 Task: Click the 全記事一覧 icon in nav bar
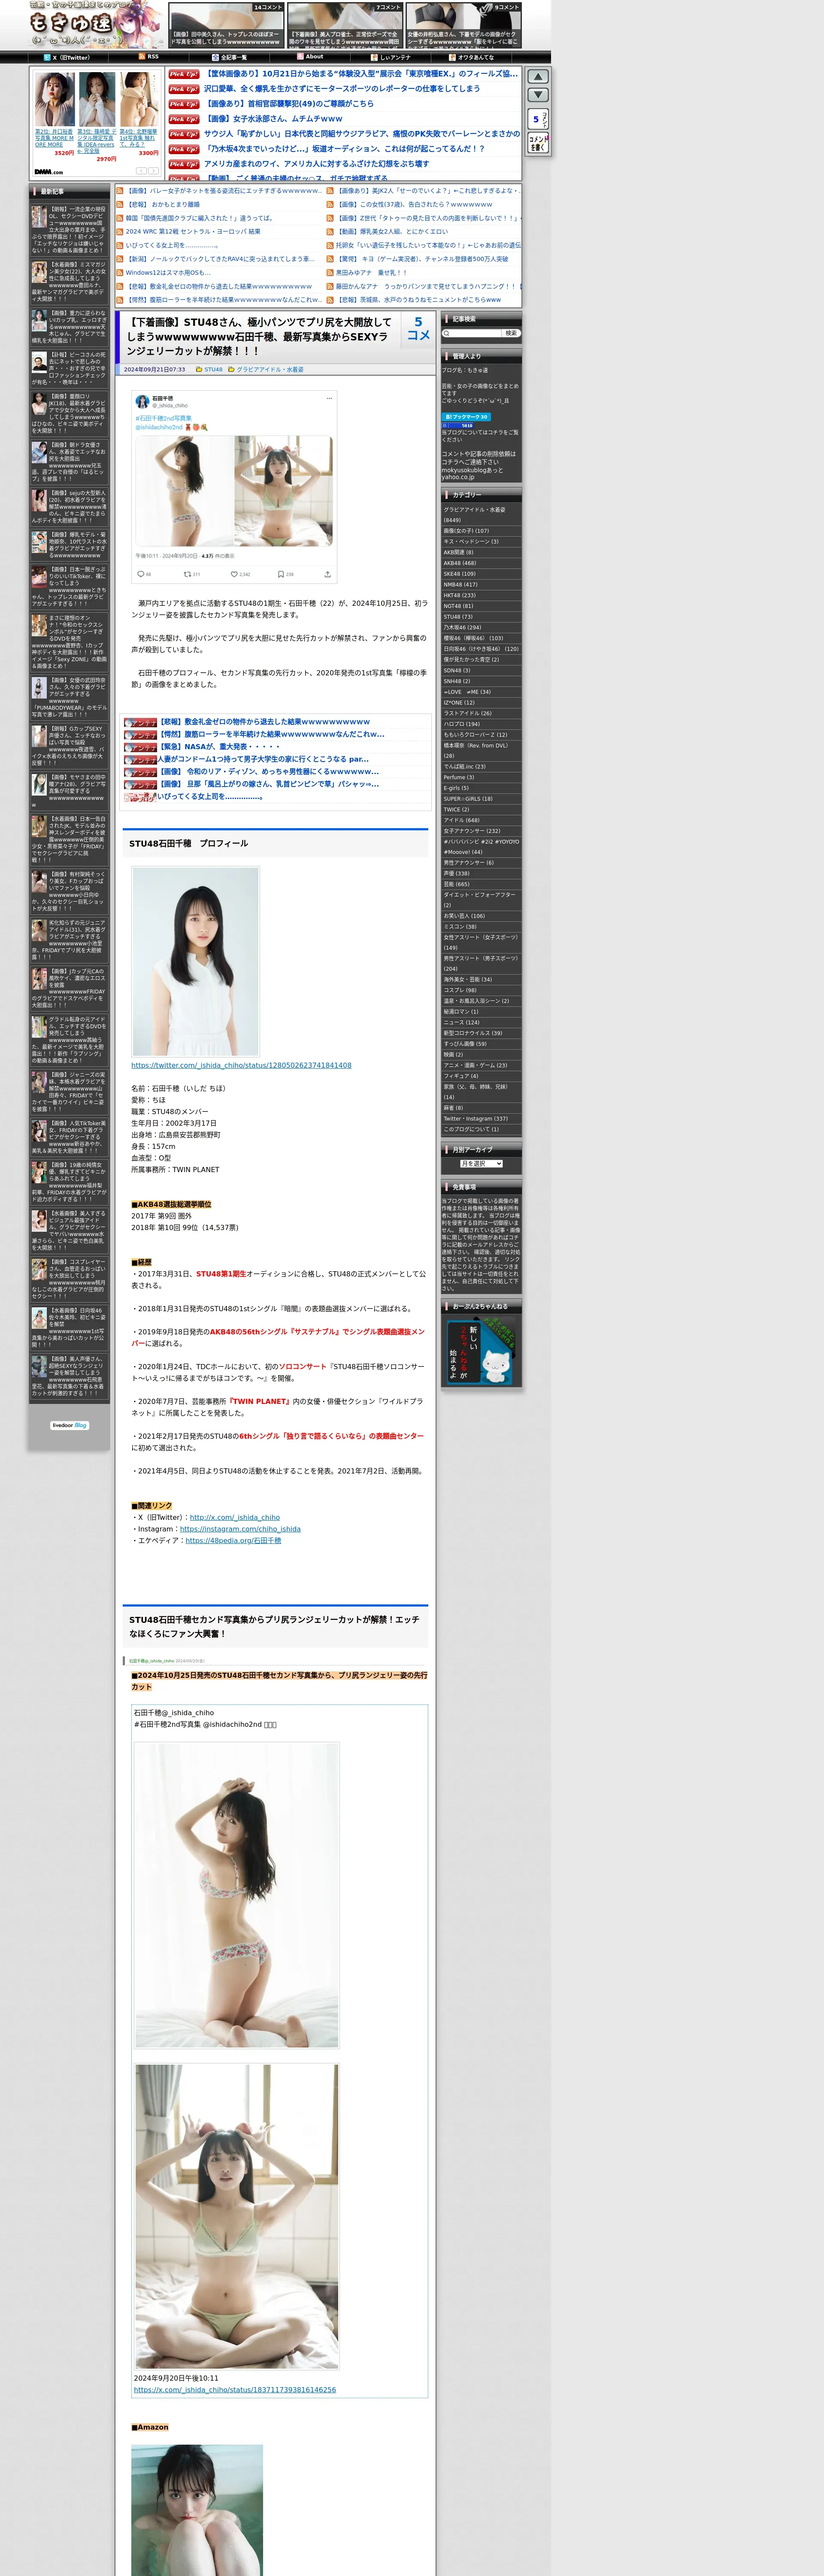[215, 57]
